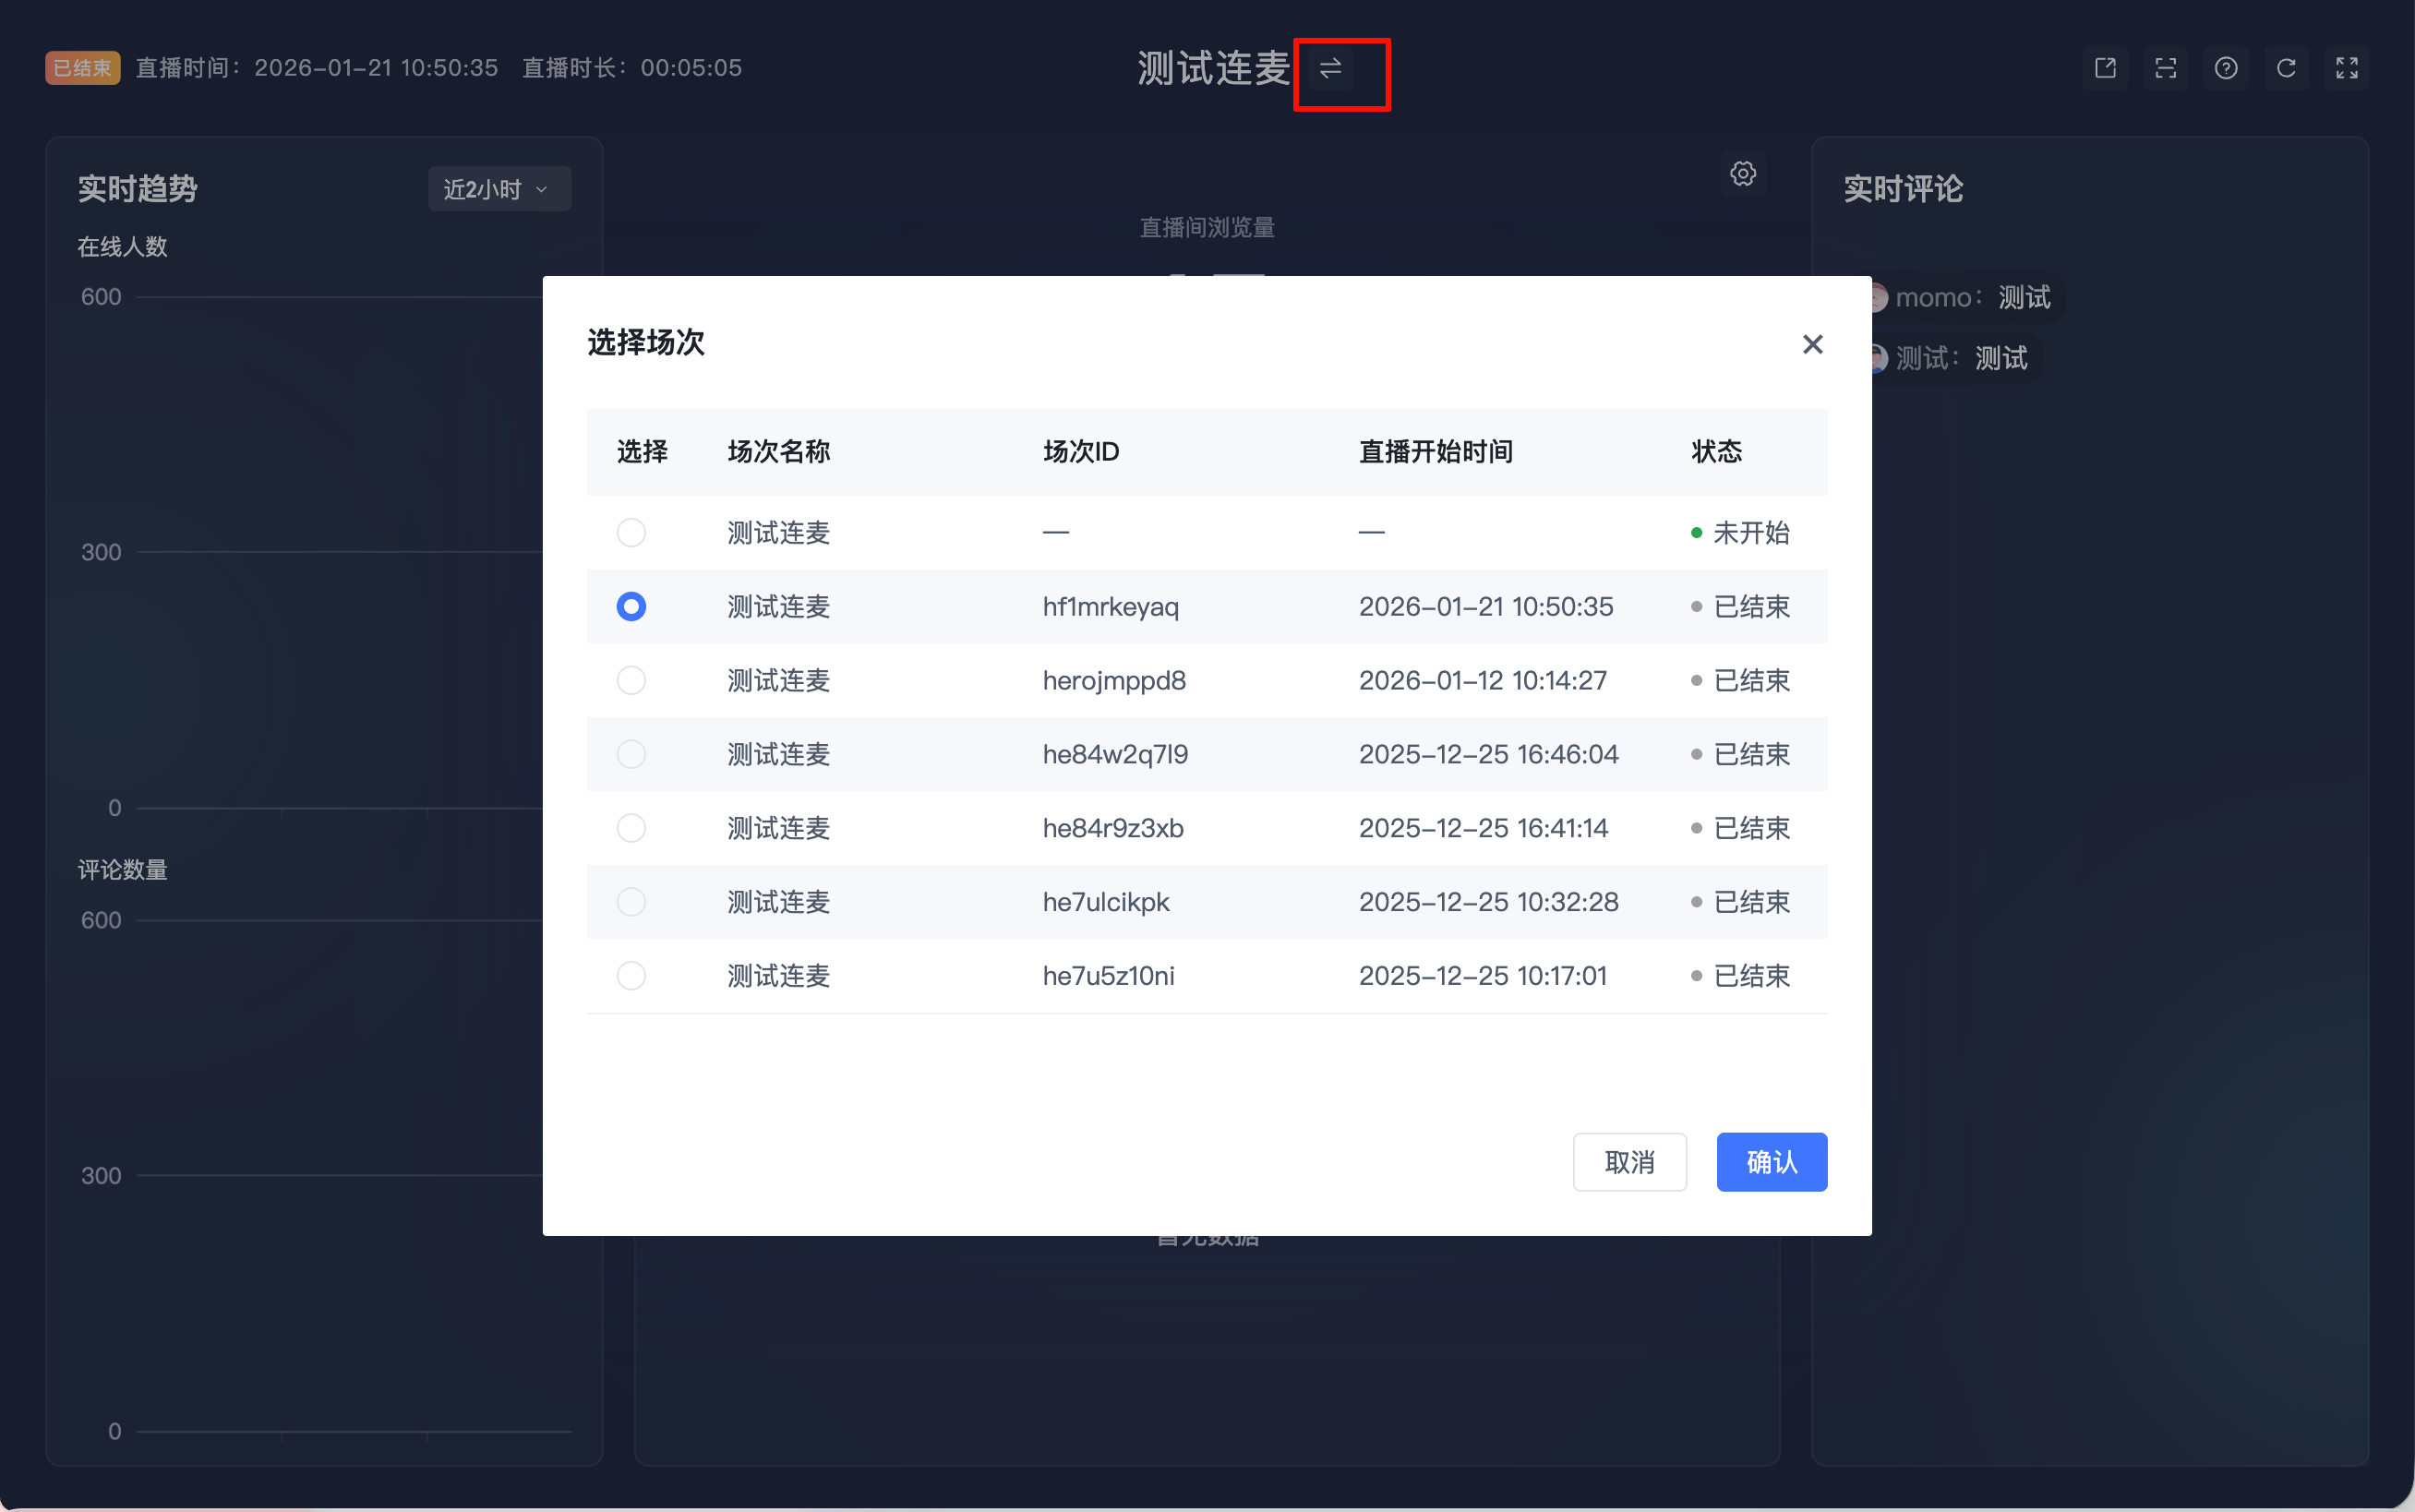Screen dimensions: 2415x1512
Task: Refresh the dashboard data
Action: tap(2286, 68)
